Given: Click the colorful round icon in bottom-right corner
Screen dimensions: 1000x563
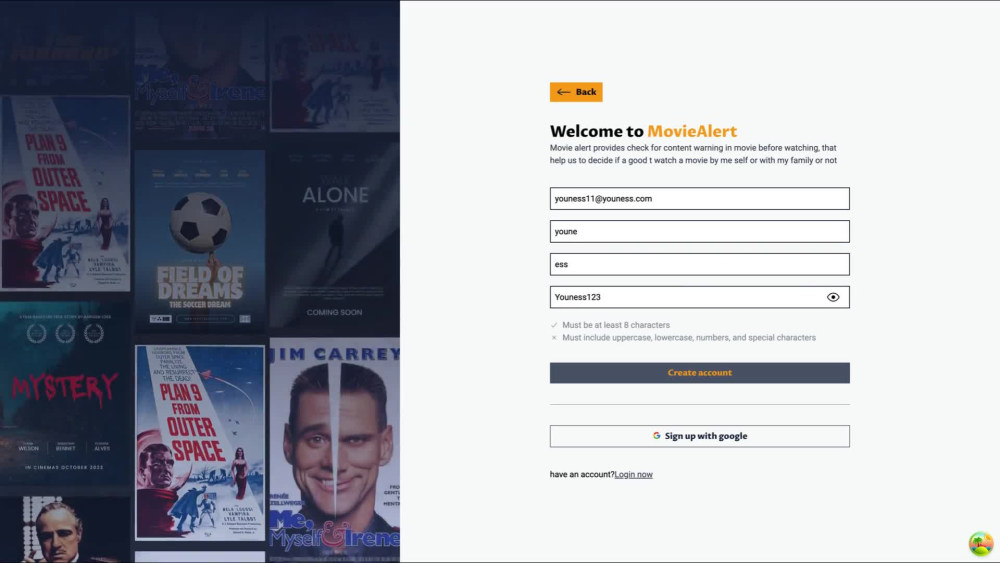Looking at the screenshot, I should [x=981, y=544].
